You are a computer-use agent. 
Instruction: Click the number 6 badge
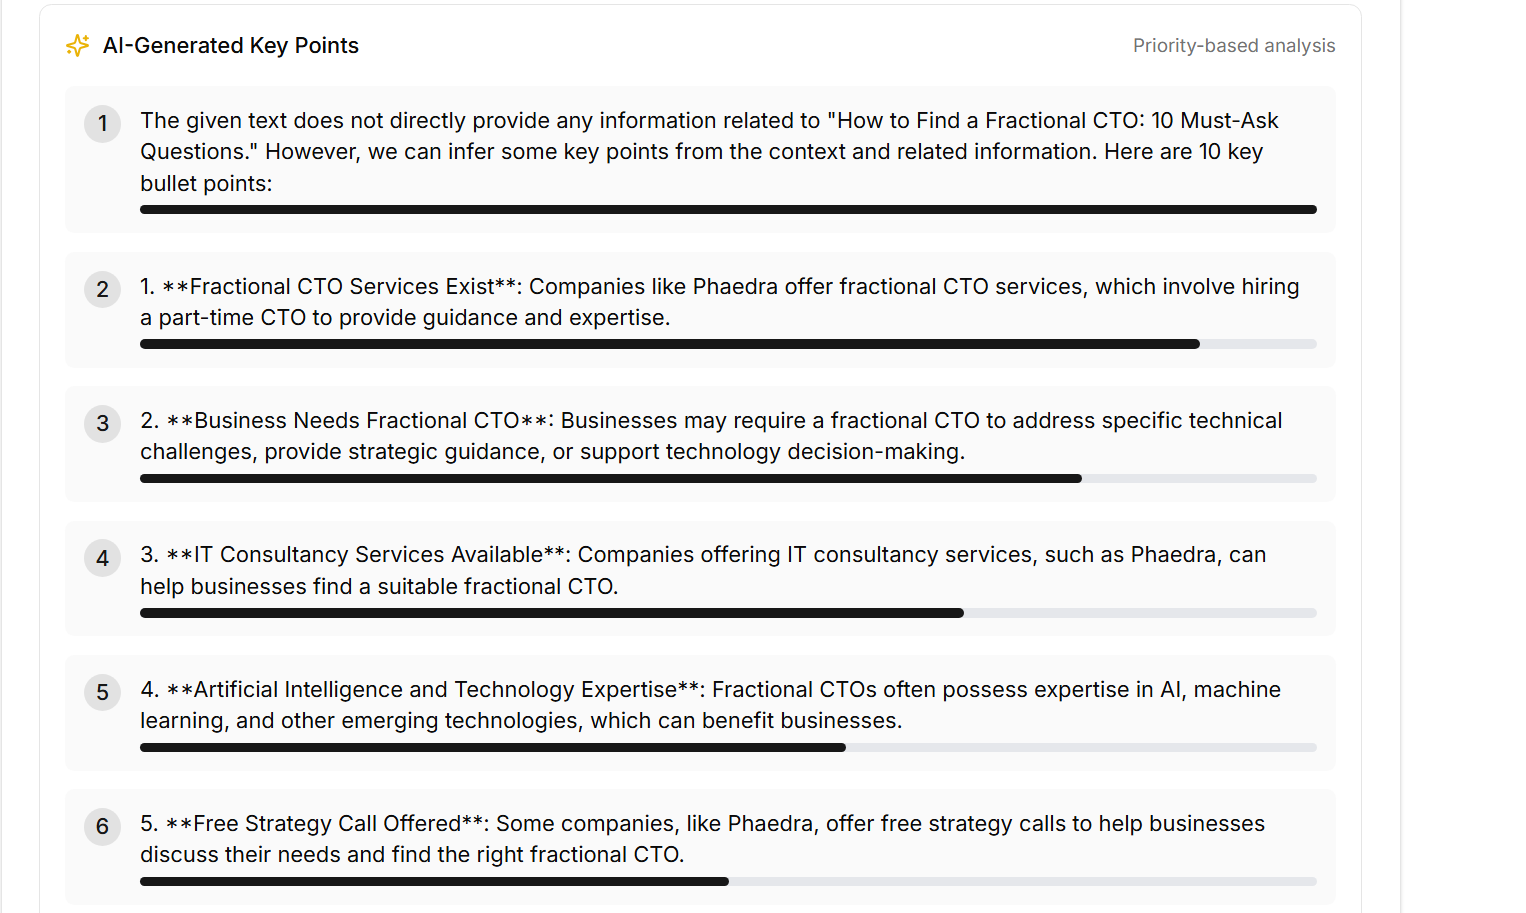click(x=102, y=827)
